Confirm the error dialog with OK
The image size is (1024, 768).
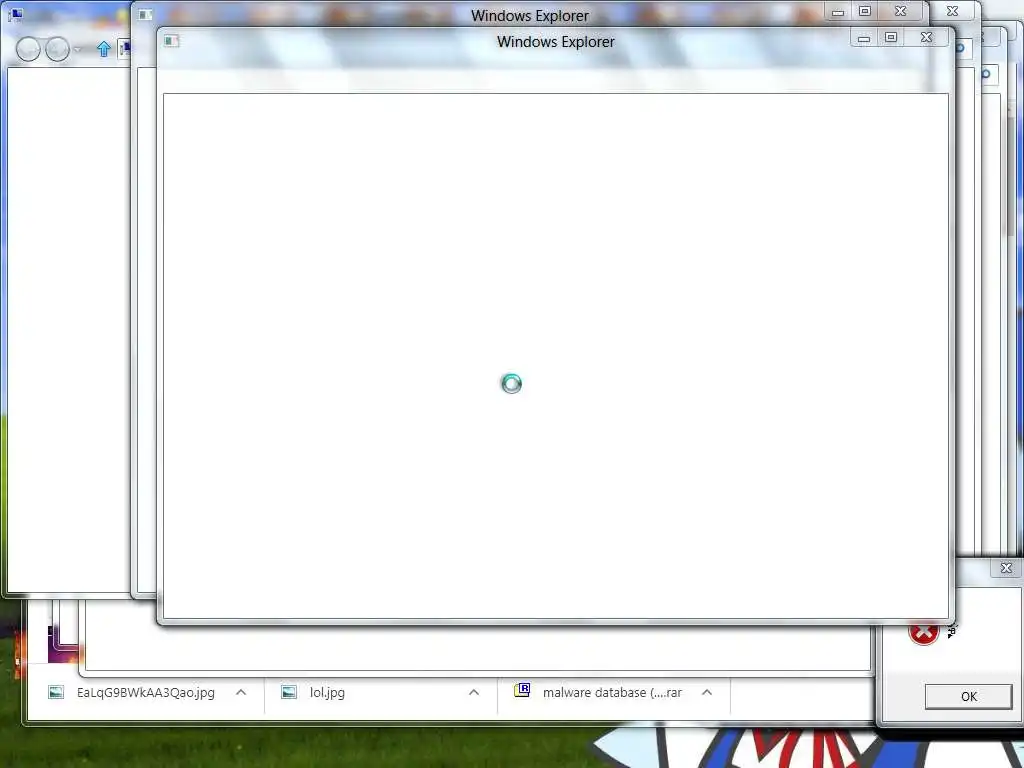point(968,697)
